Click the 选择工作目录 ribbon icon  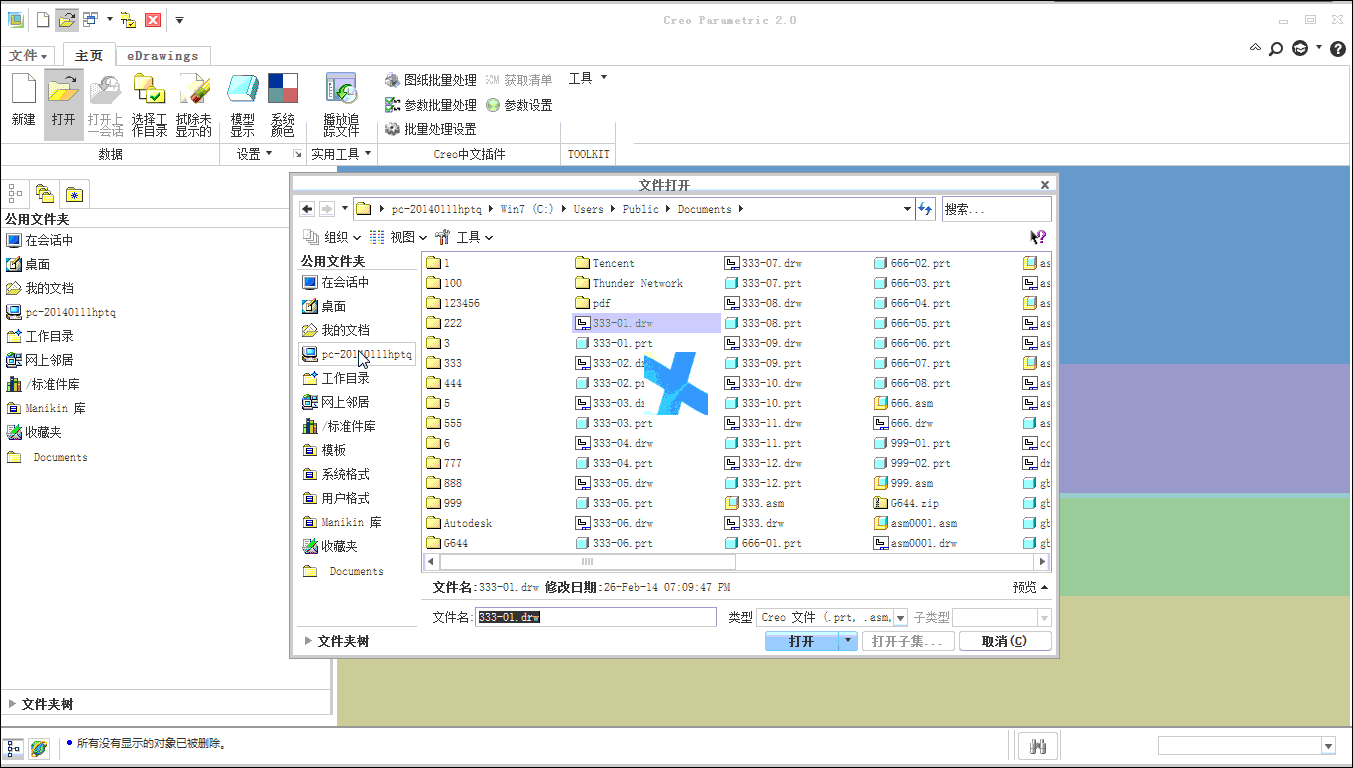click(150, 104)
